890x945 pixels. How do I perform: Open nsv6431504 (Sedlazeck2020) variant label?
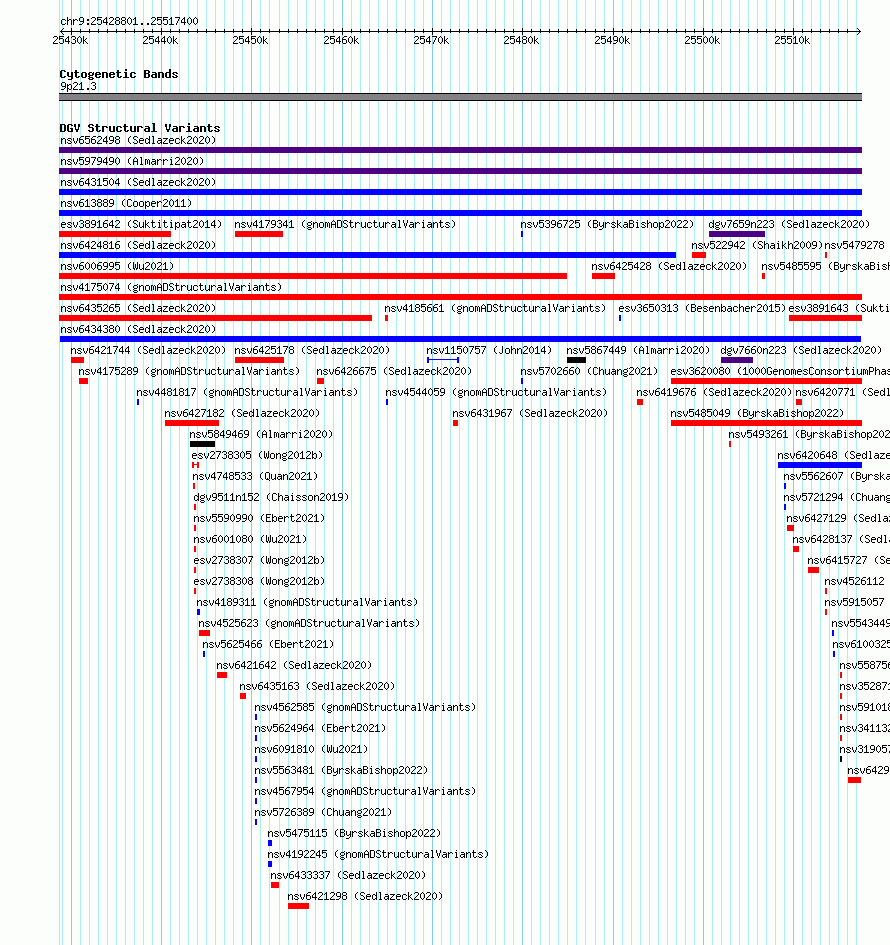point(138,183)
